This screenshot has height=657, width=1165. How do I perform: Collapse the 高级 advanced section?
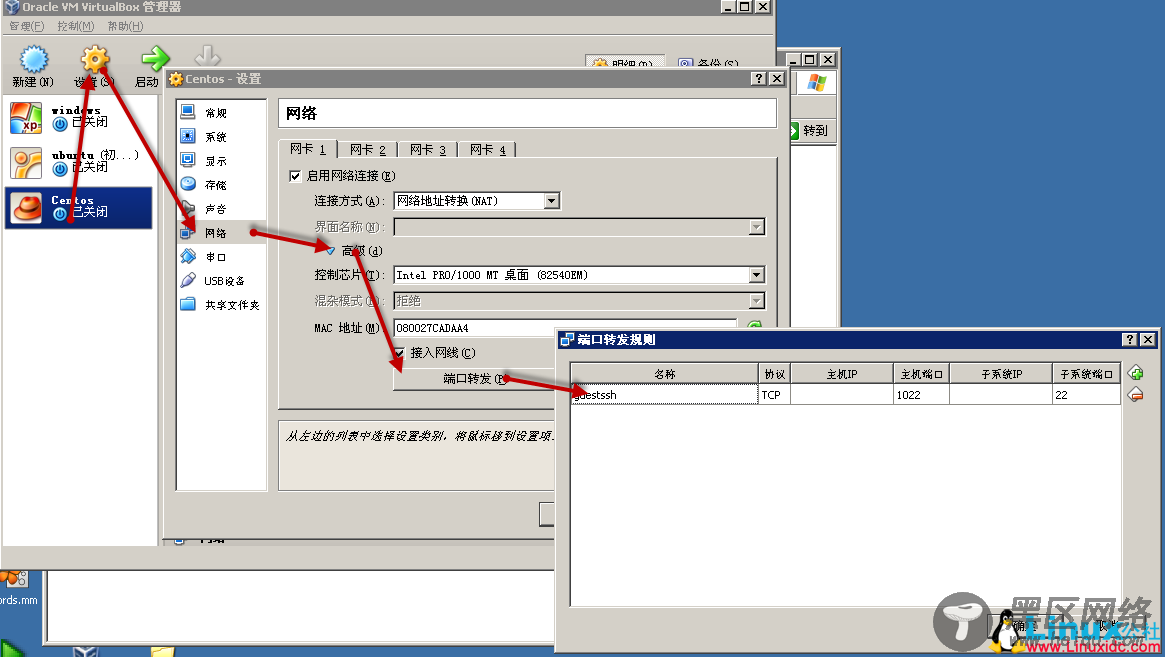click(x=331, y=251)
